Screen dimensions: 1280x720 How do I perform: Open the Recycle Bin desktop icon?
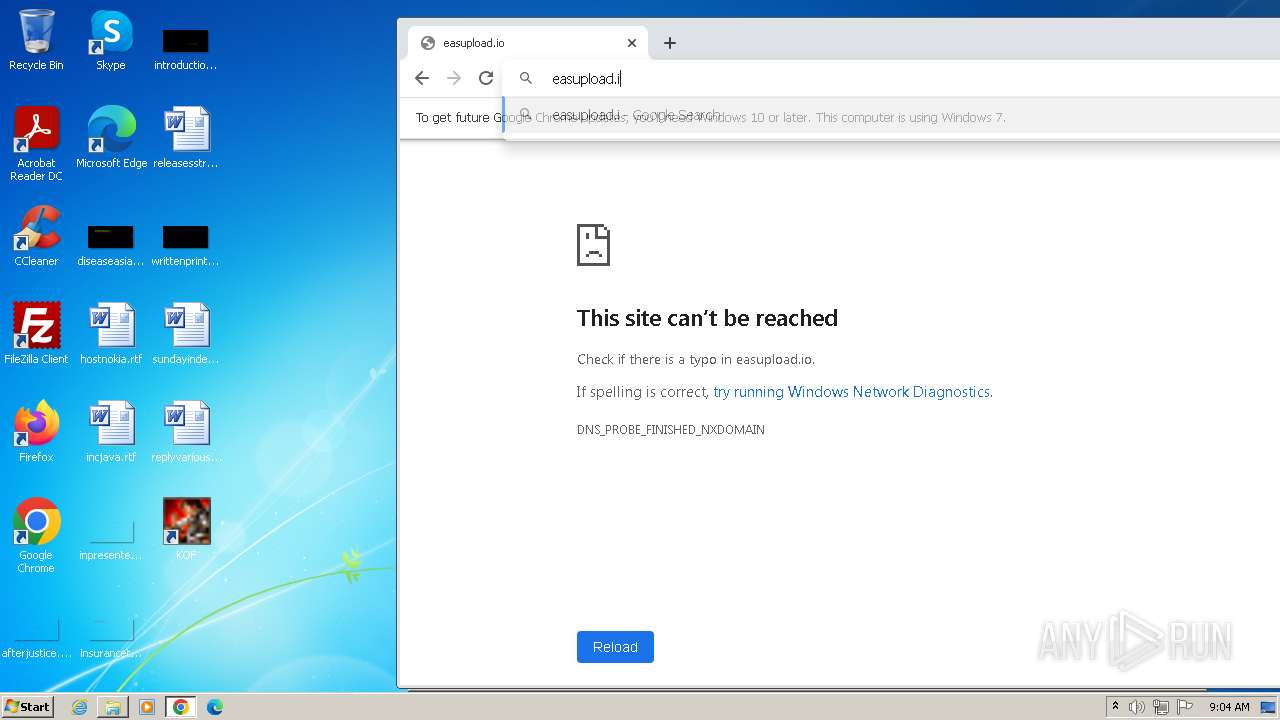[36, 40]
